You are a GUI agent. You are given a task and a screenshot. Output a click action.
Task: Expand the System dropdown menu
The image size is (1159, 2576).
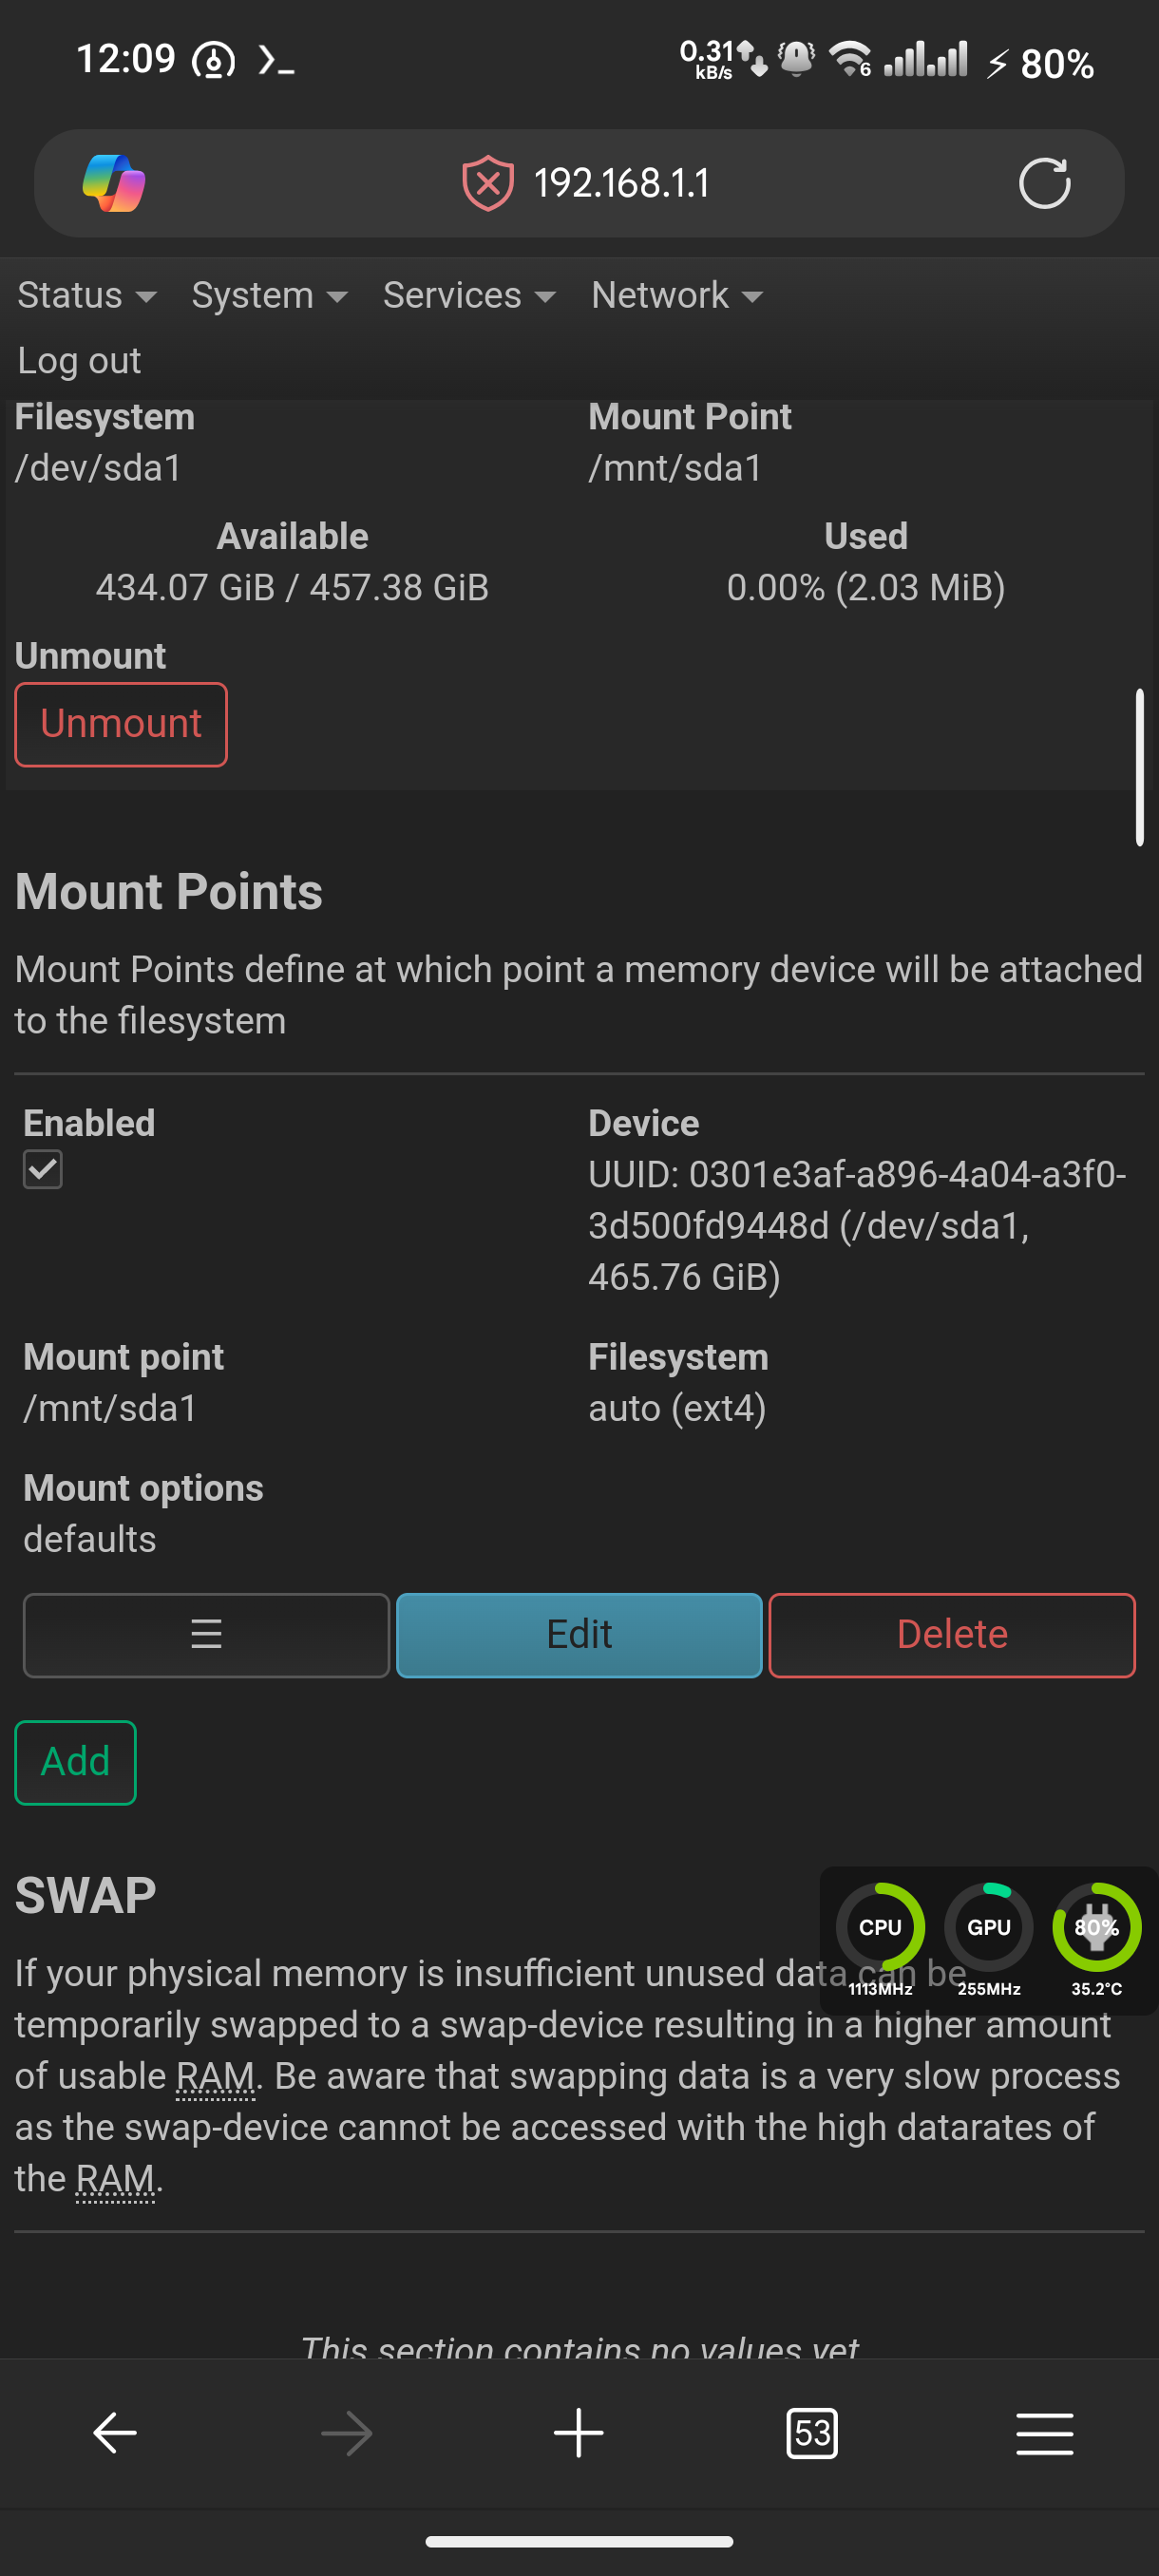270,295
